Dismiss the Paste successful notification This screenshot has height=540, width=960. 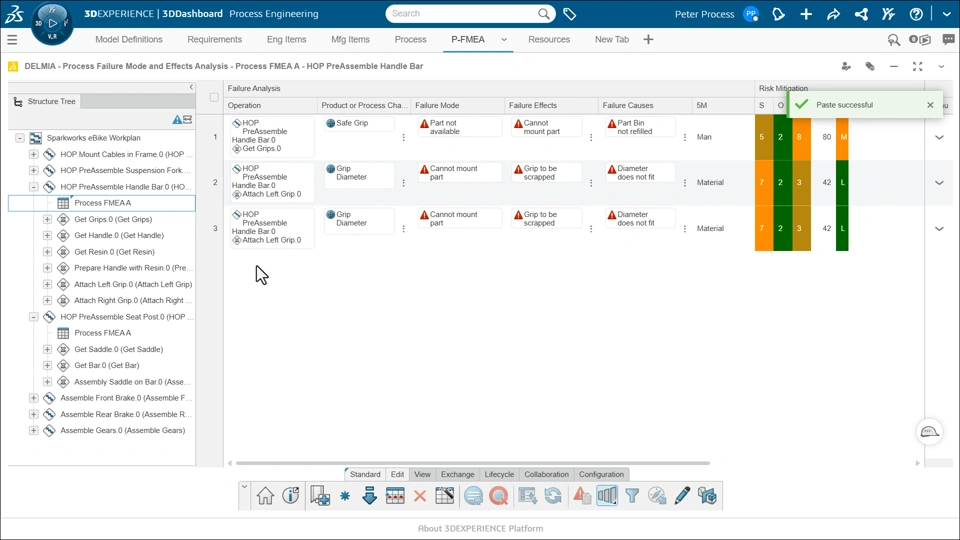pos(930,105)
